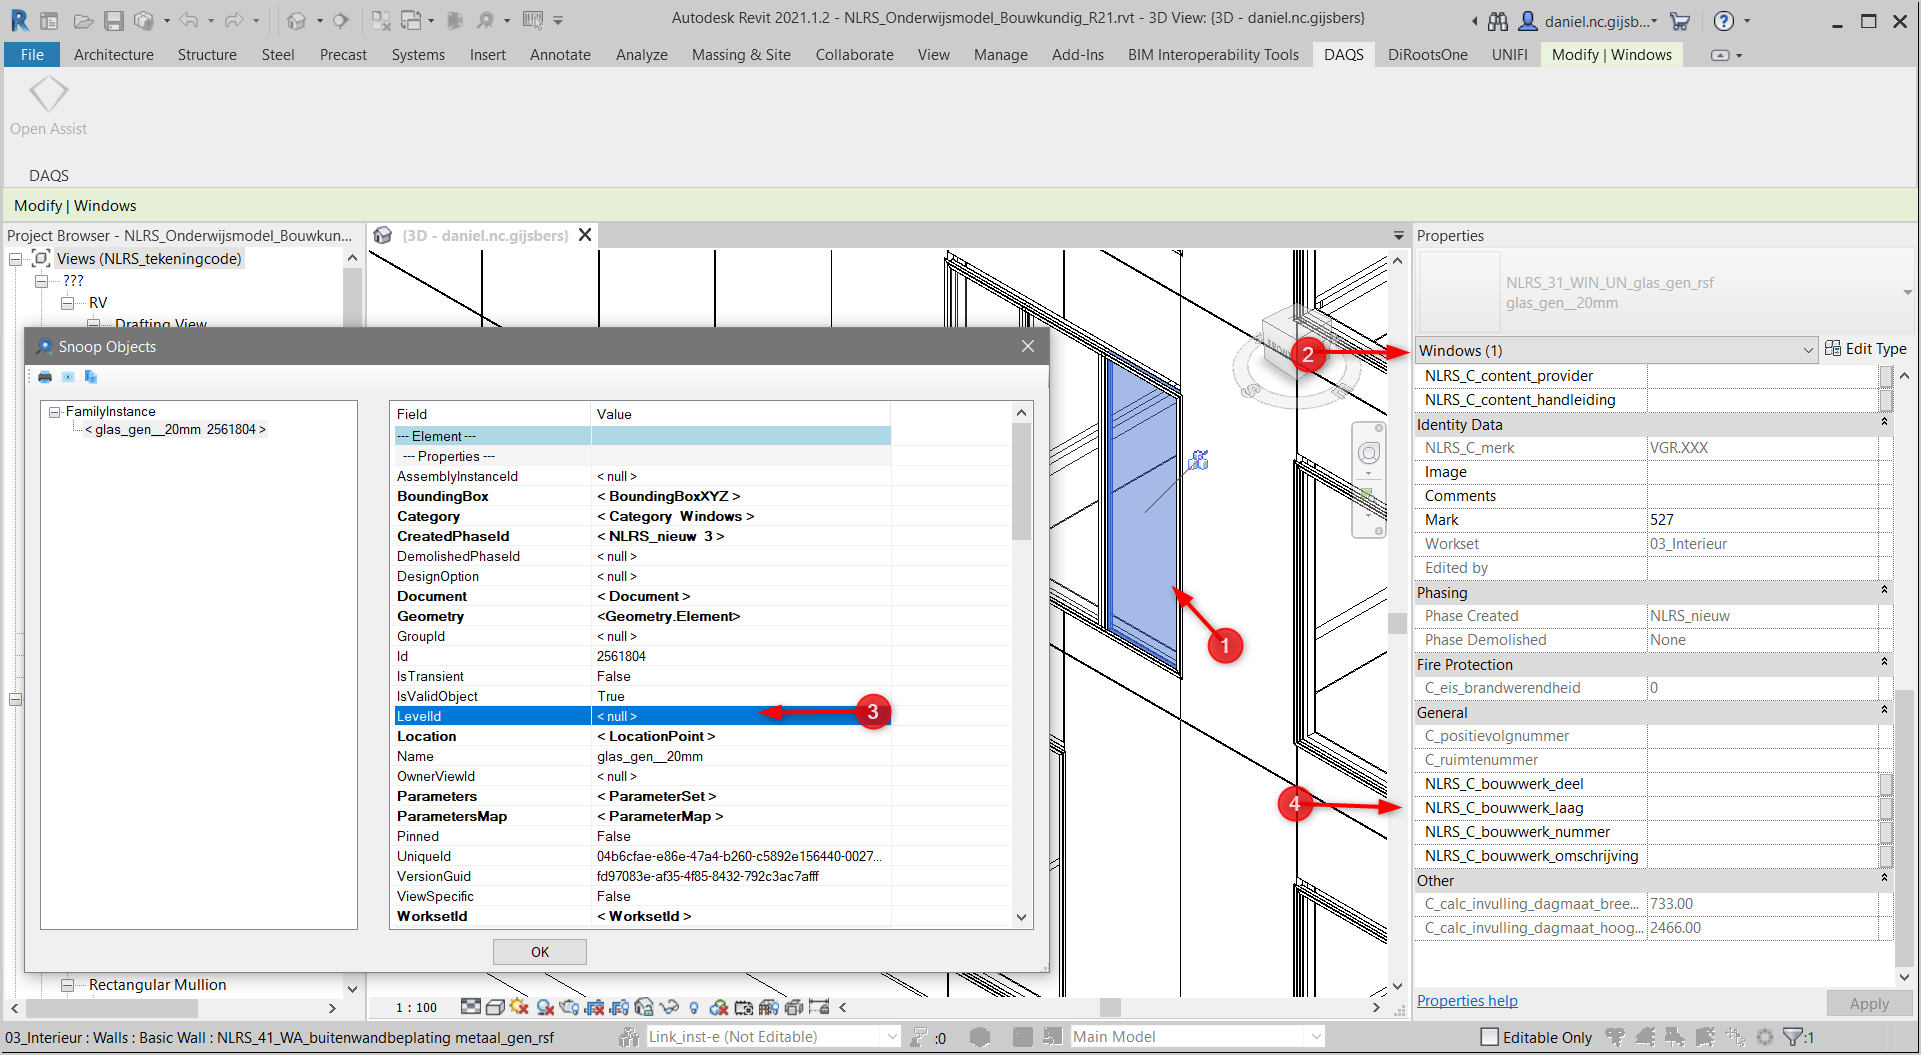Toggle the Editable Only checkbox

[x=1489, y=1037]
